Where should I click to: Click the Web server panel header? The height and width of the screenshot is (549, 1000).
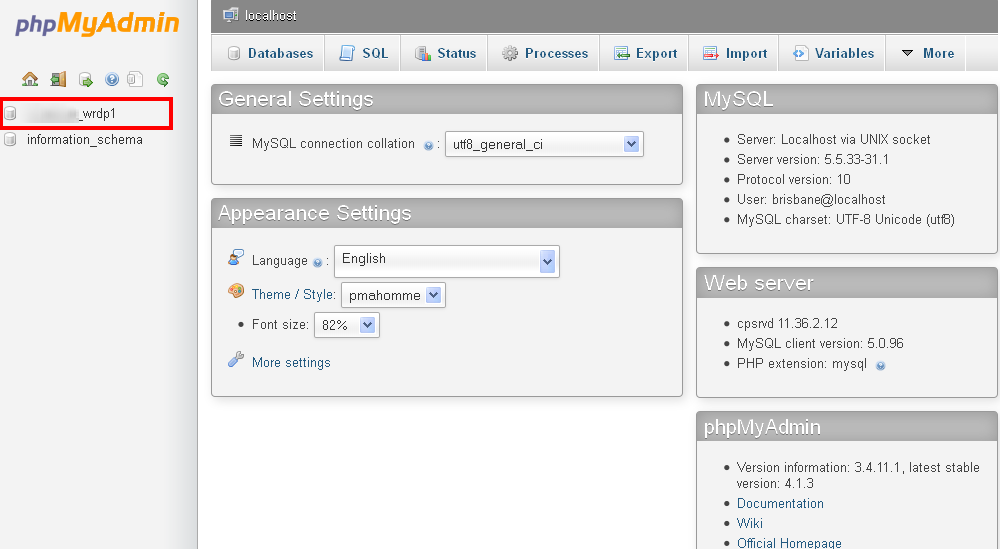click(847, 282)
